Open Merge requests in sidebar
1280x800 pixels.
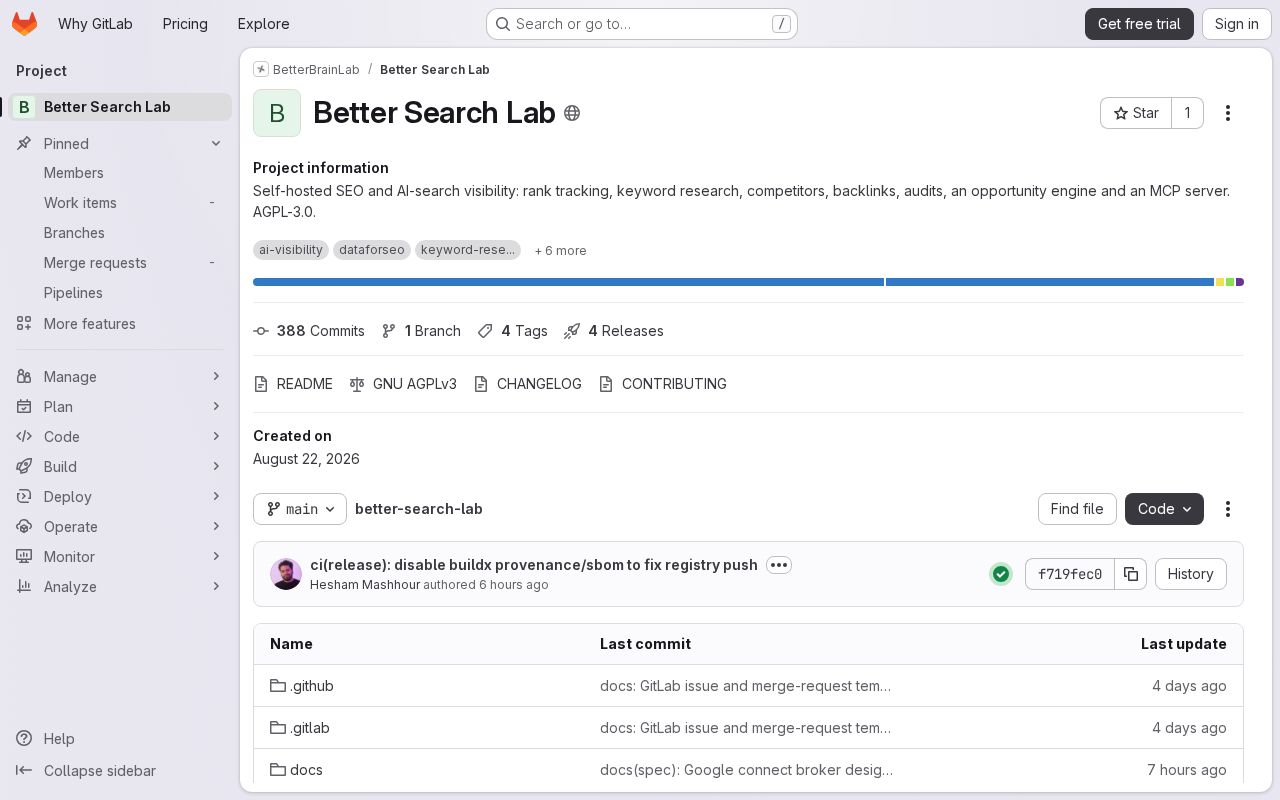click(x=120, y=263)
